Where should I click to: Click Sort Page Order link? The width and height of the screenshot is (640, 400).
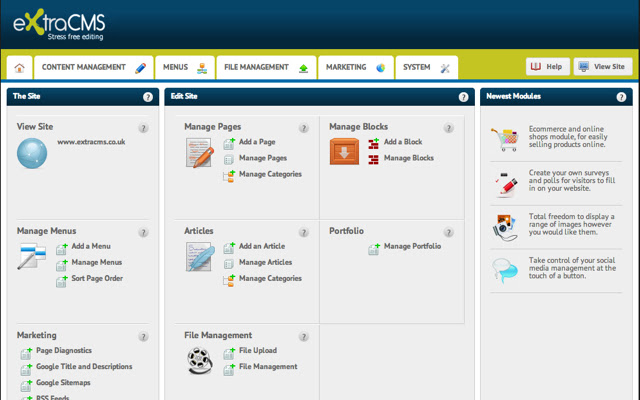[x=97, y=278]
